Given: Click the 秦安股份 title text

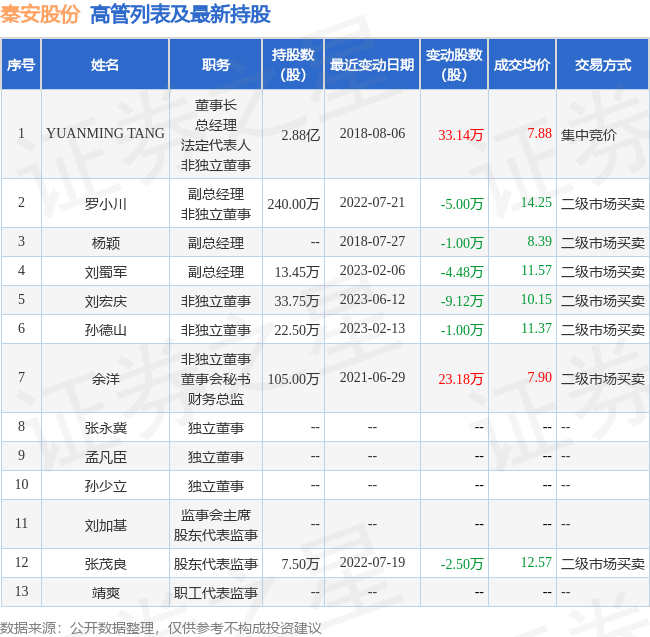Looking at the screenshot, I should [x=40, y=14].
